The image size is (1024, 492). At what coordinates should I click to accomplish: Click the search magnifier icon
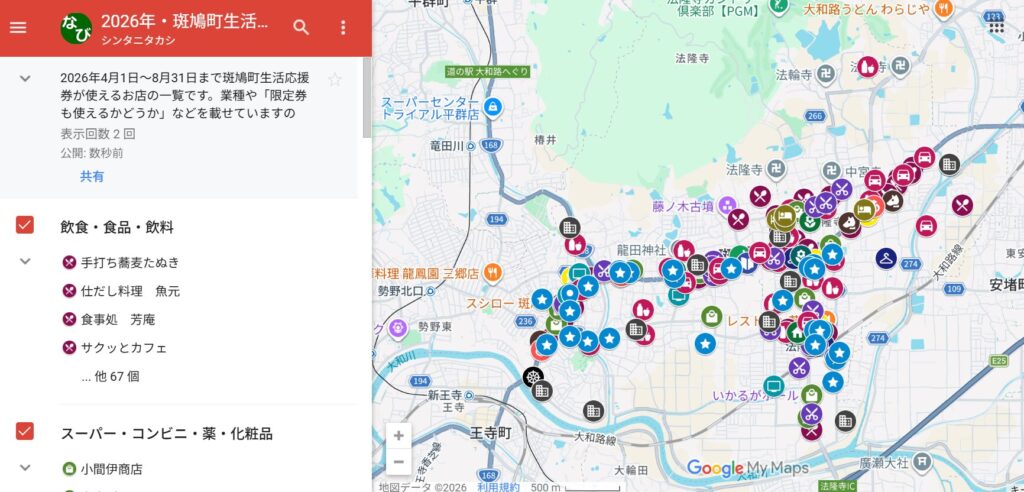pyautogui.click(x=301, y=27)
